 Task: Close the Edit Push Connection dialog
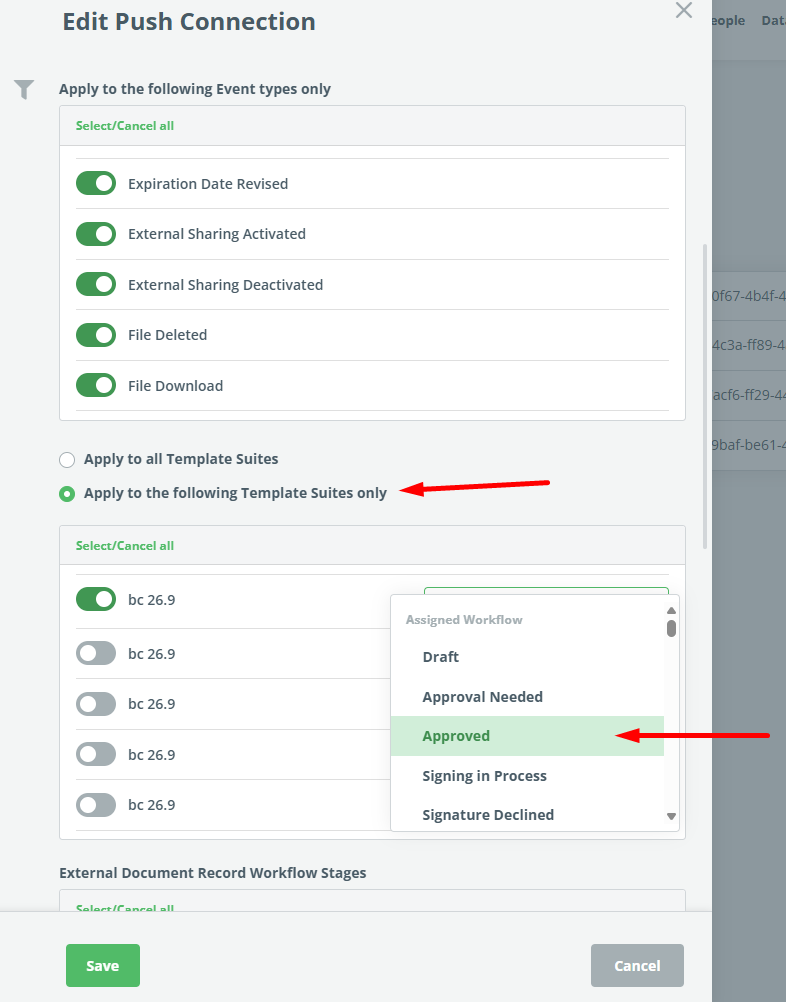684,11
